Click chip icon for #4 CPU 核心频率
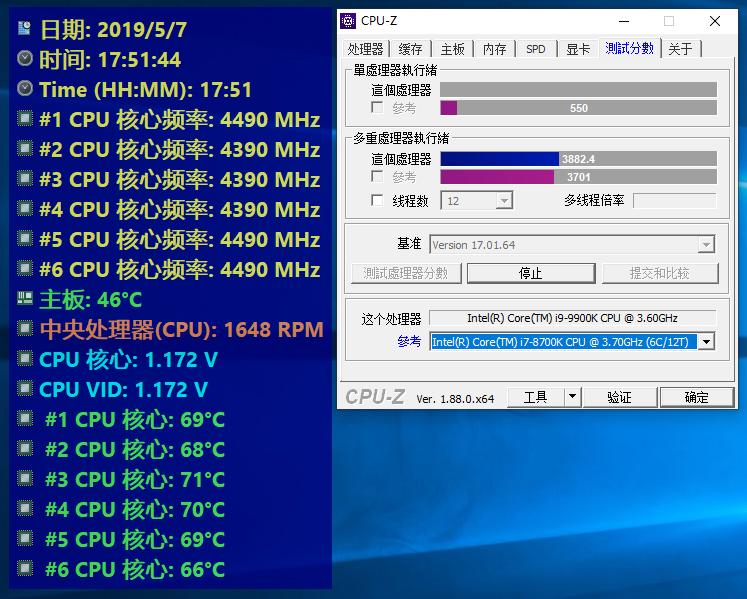Image resolution: width=747 pixels, height=599 pixels. point(25,208)
